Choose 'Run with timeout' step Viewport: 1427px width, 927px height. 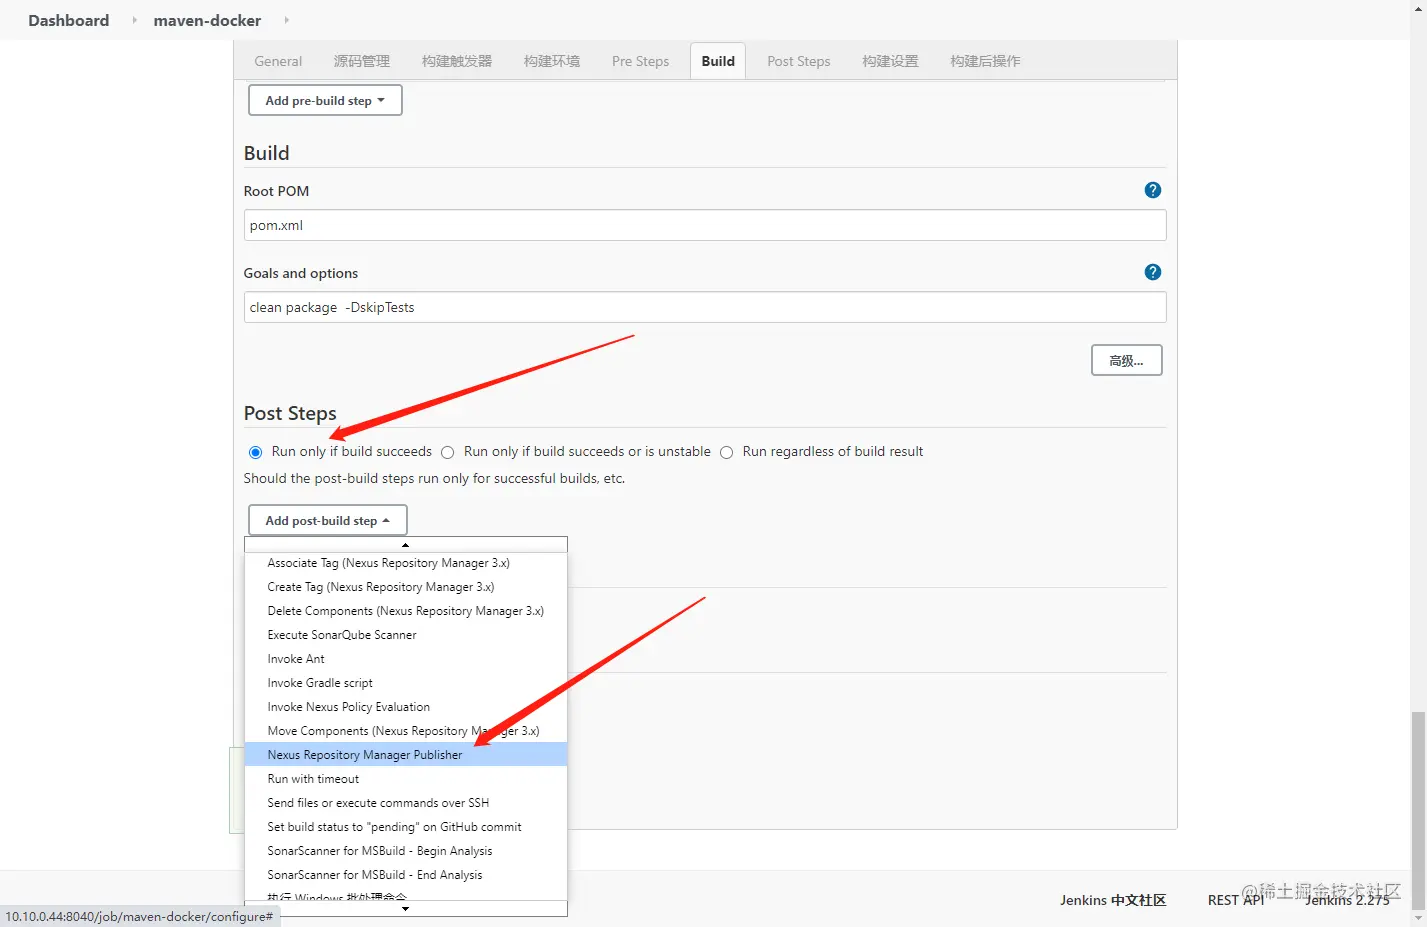pyautogui.click(x=406, y=779)
